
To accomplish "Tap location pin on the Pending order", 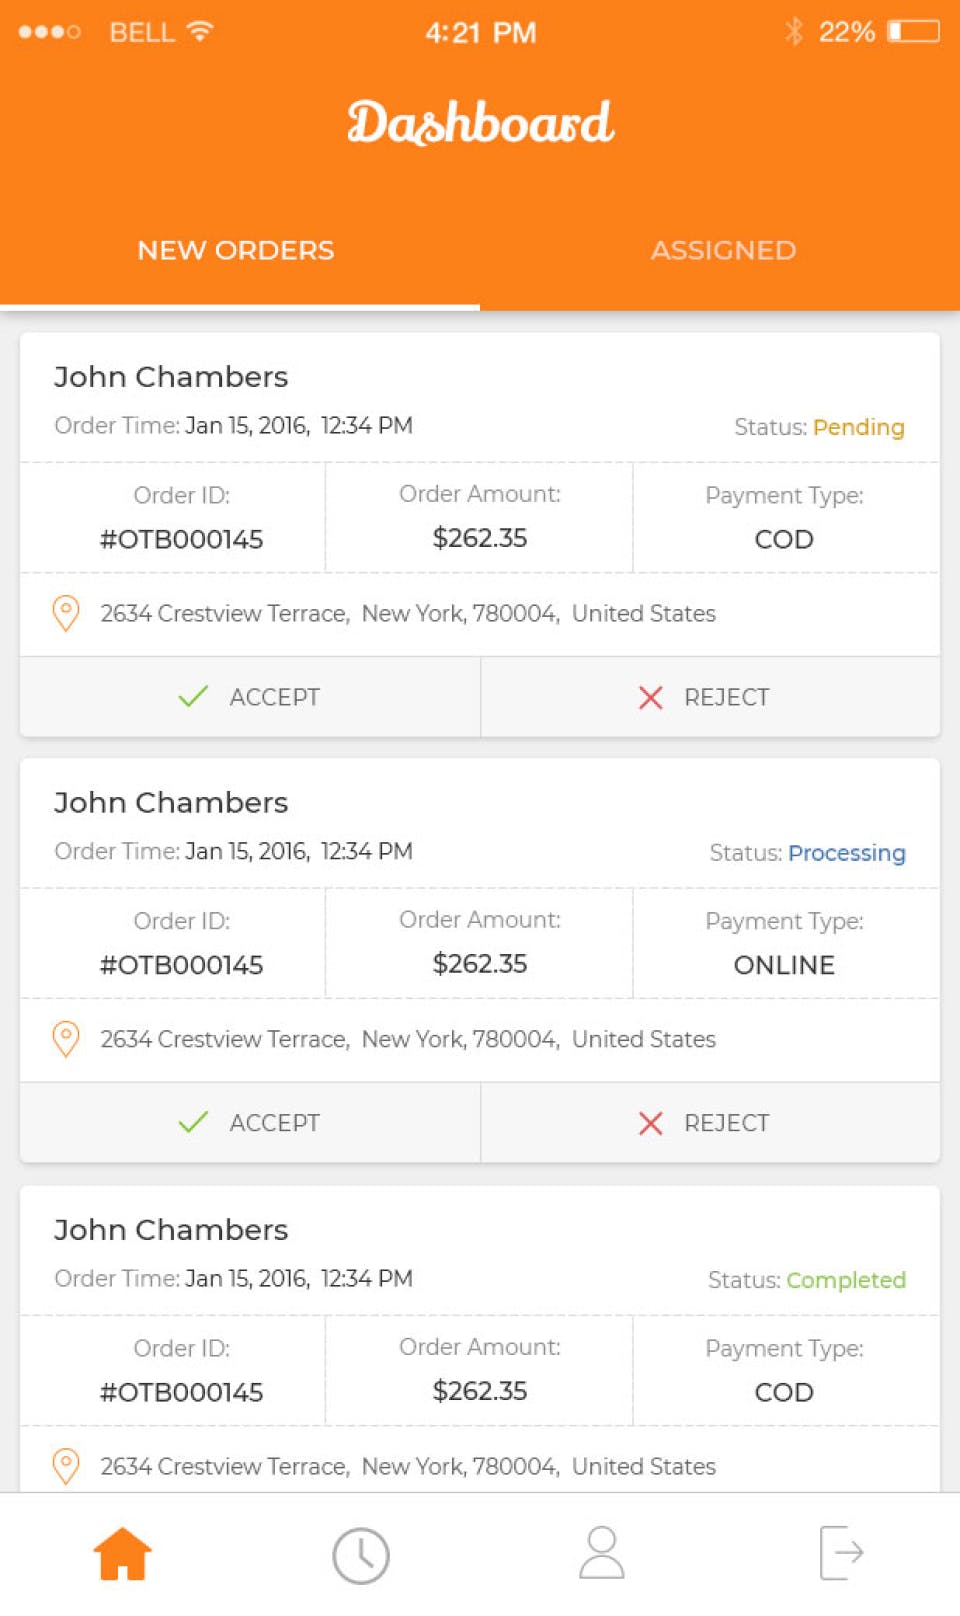I will point(66,613).
